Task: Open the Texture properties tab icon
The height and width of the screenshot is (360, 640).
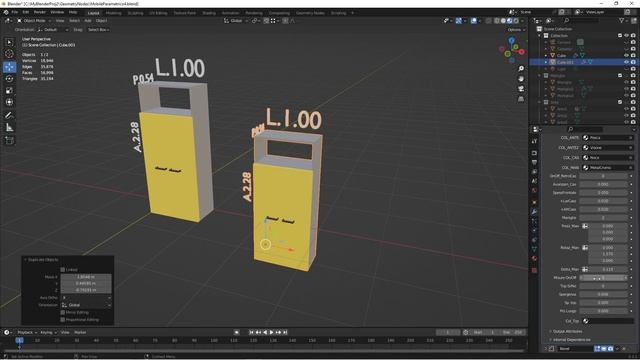Action: [x=534, y=270]
